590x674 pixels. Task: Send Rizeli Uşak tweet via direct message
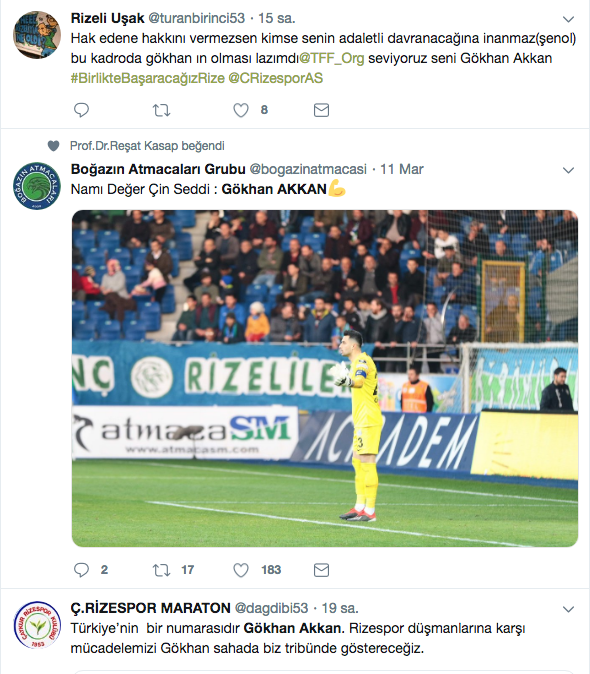(321, 110)
